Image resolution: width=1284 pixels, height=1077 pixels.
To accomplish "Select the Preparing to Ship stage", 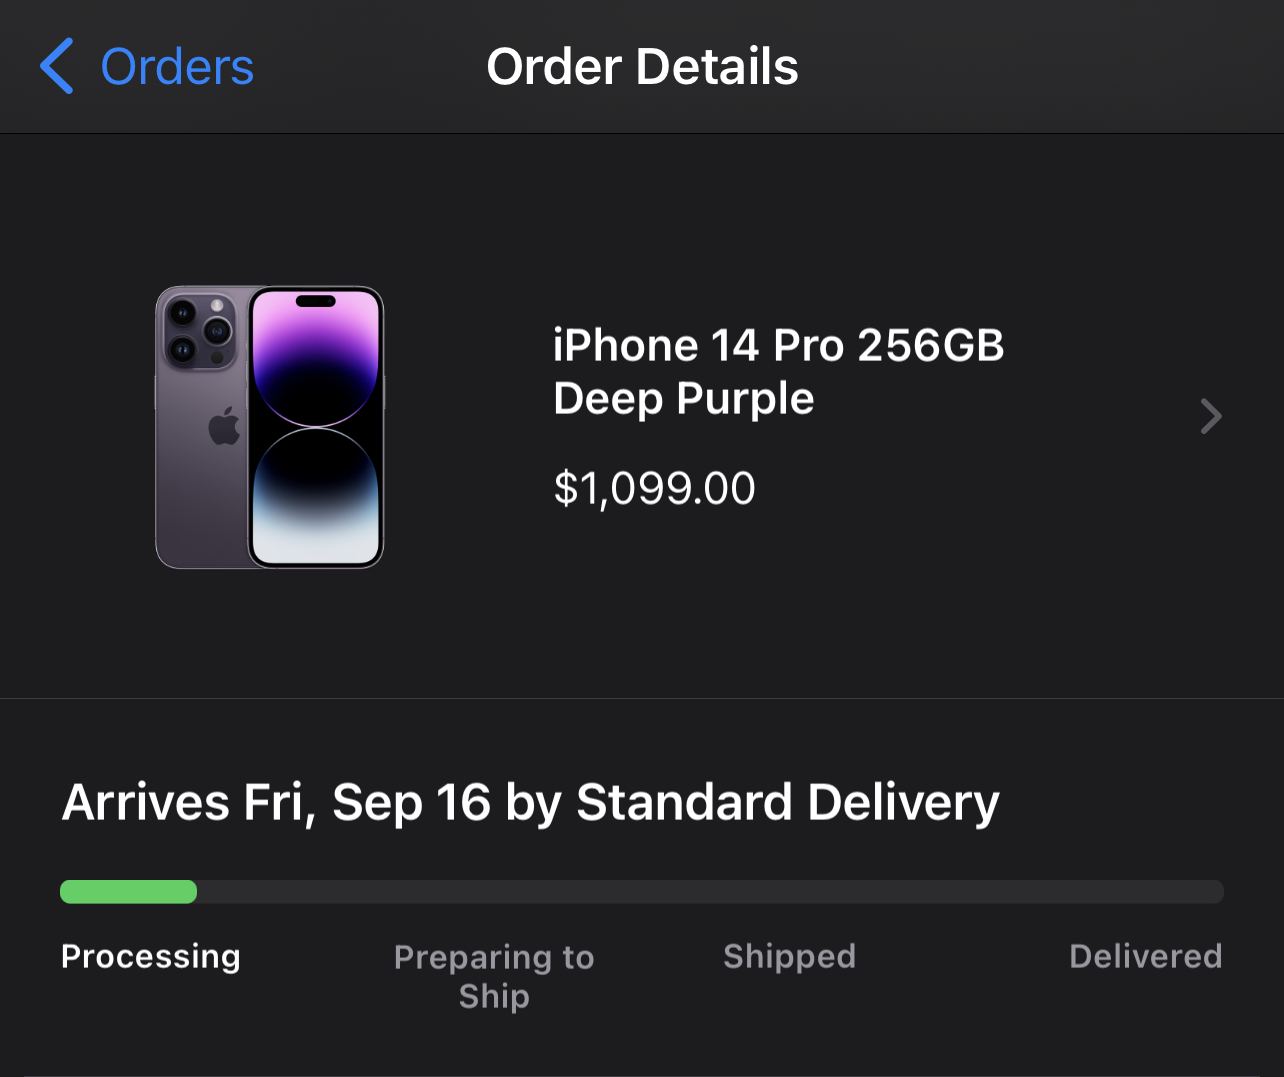I will (x=494, y=976).
